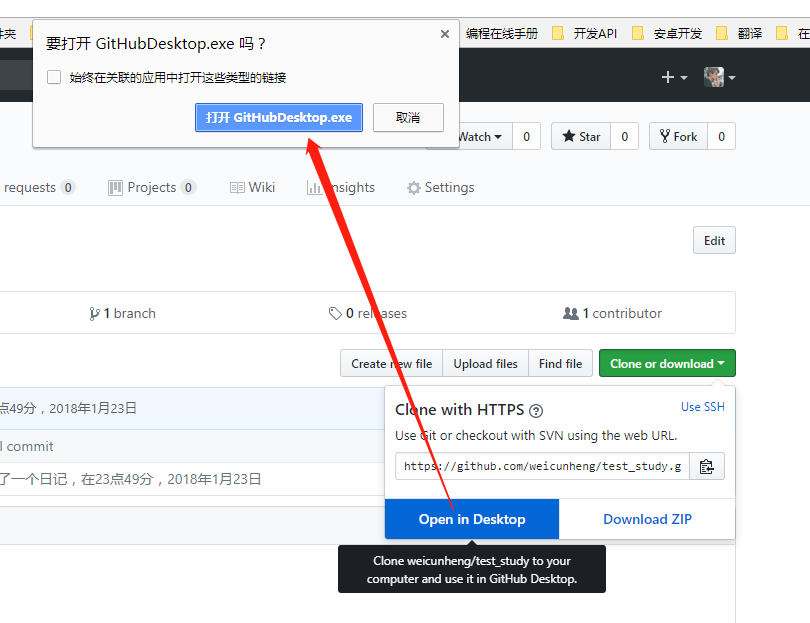Click the Fork icon

coord(665,136)
